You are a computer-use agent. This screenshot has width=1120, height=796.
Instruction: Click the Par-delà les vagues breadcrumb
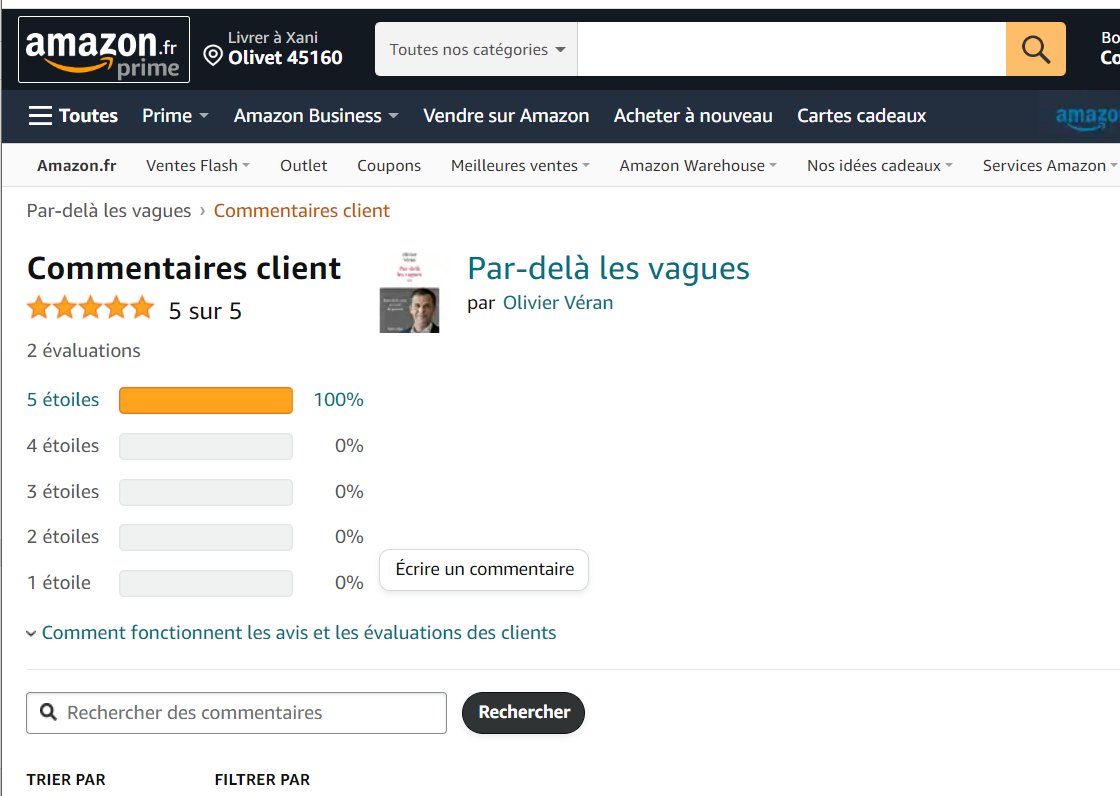pyautogui.click(x=109, y=211)
